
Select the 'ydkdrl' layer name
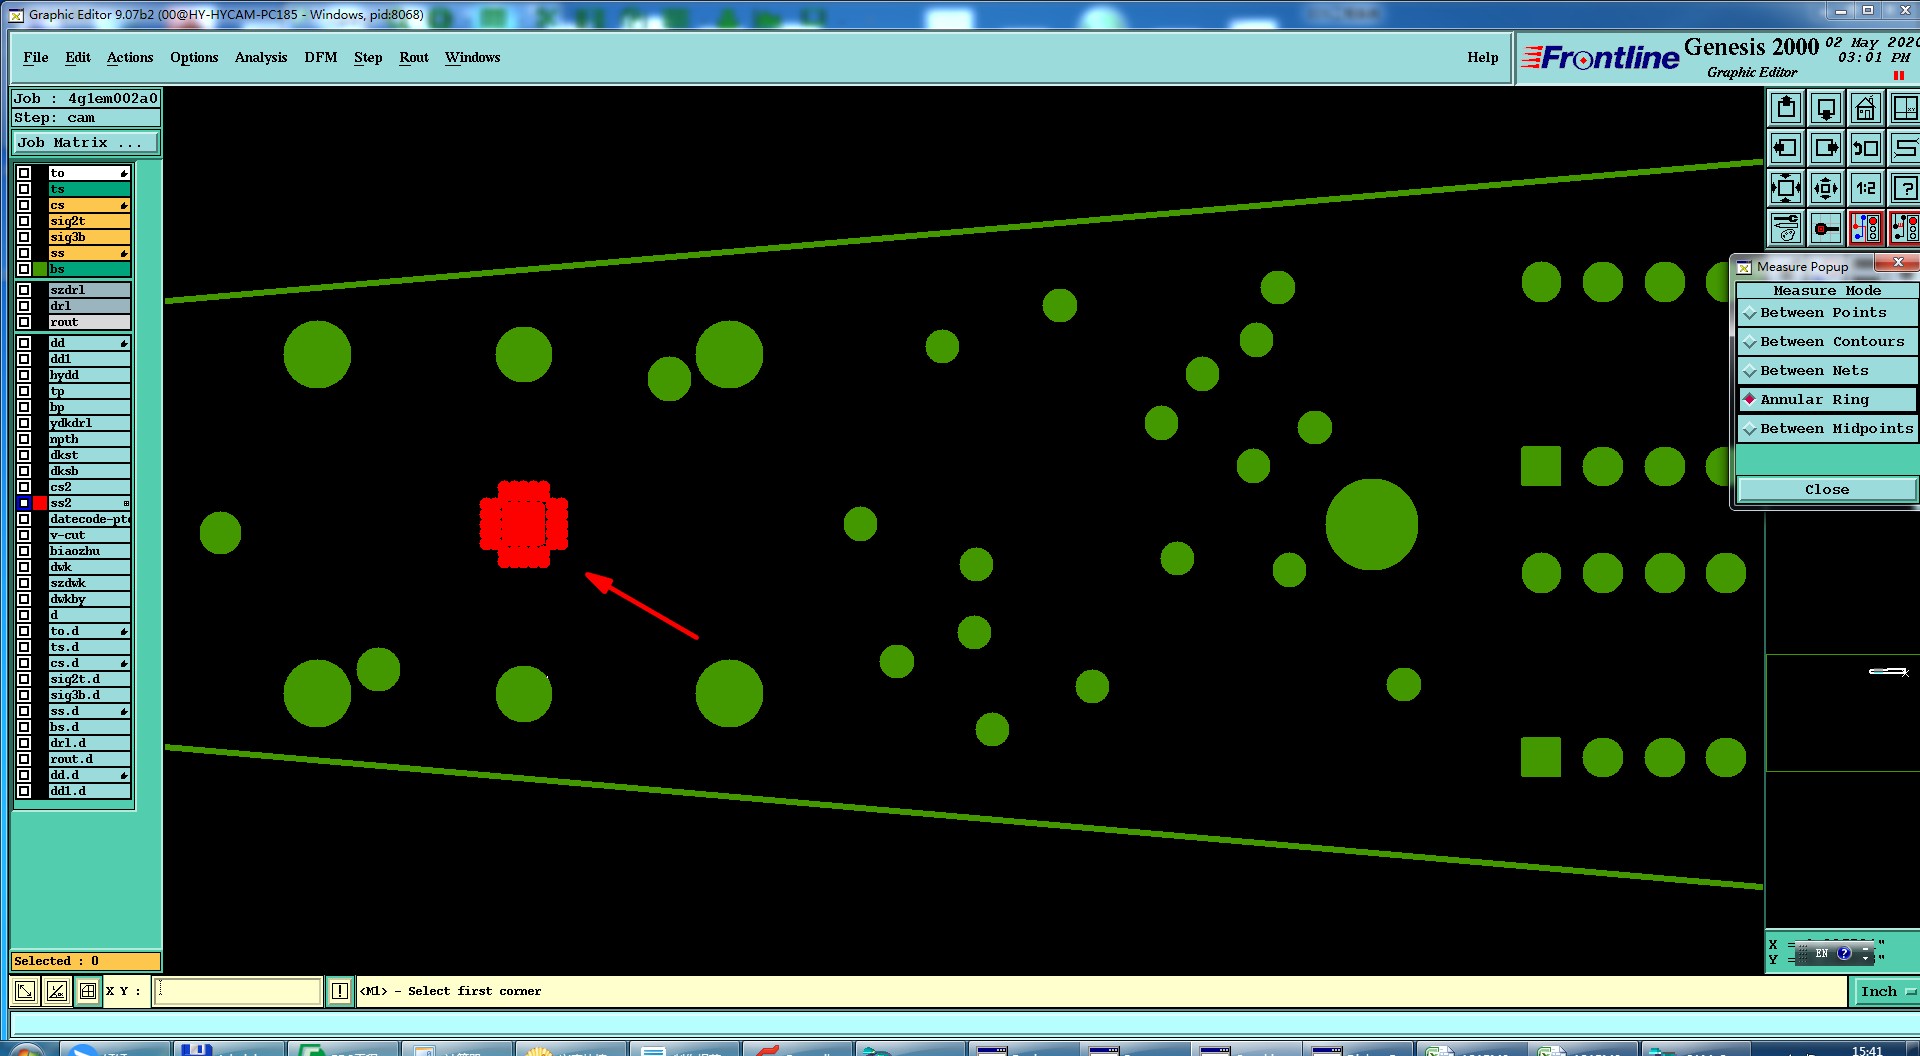coord(89,423)
